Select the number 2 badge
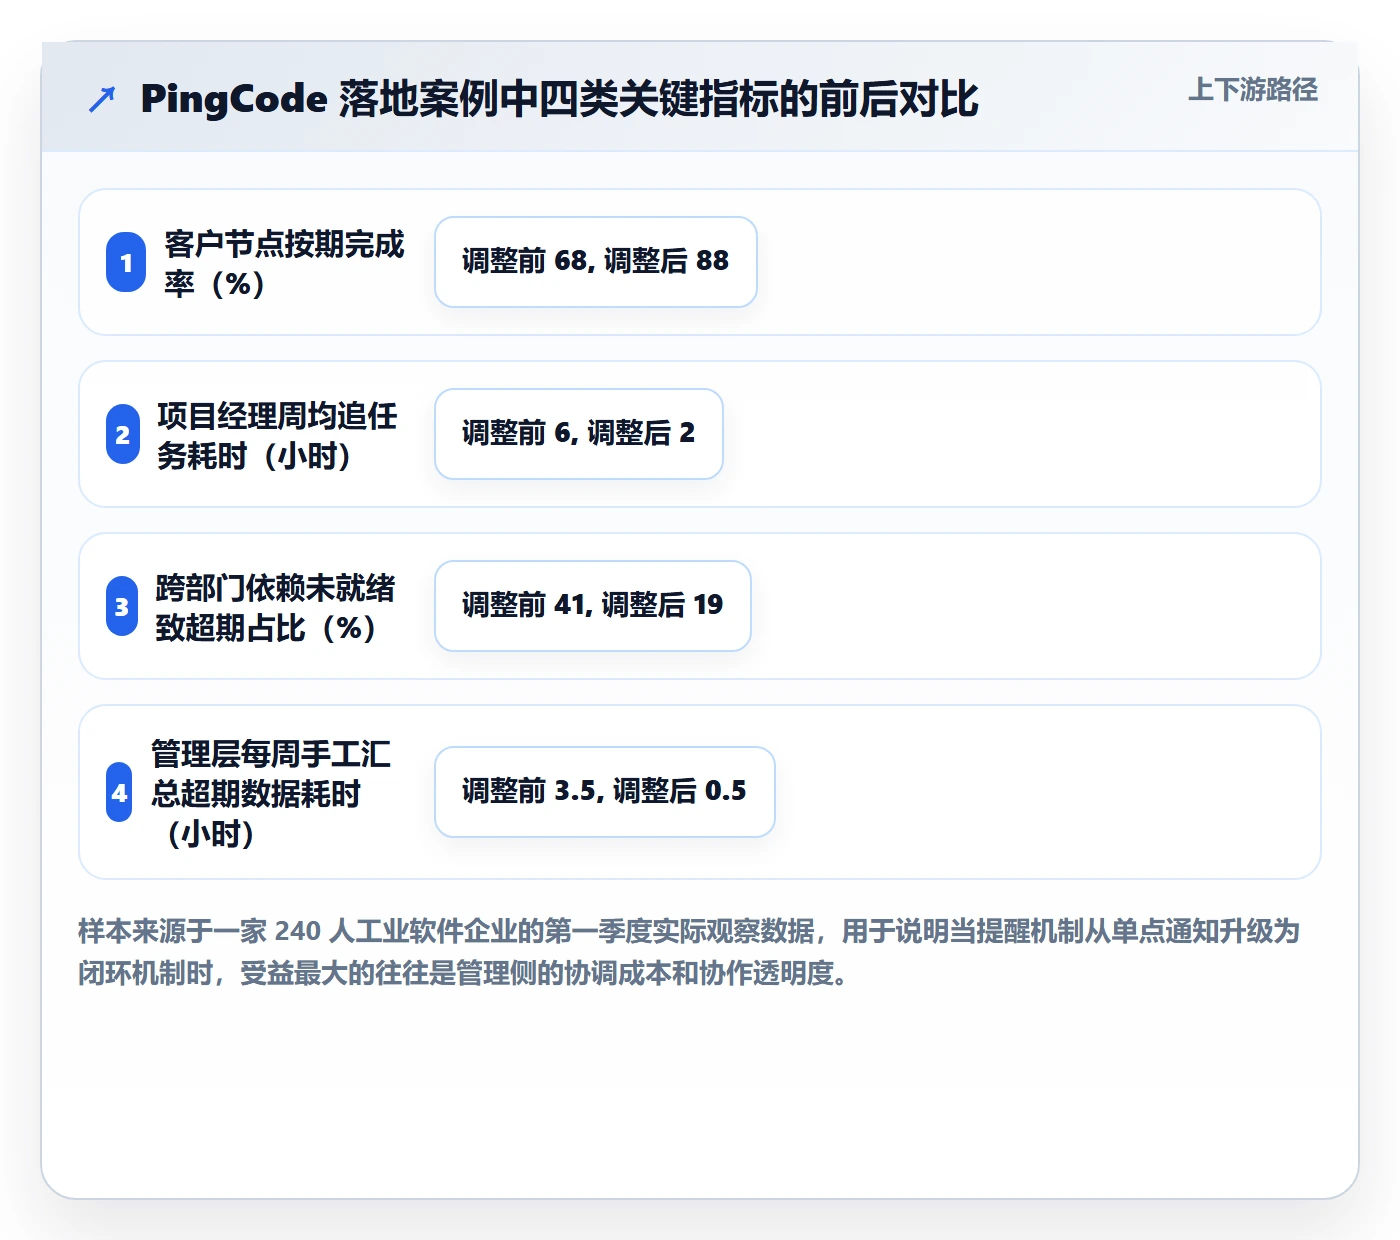The height and width of the screenshot is (1240, 1400). [123, 434]
